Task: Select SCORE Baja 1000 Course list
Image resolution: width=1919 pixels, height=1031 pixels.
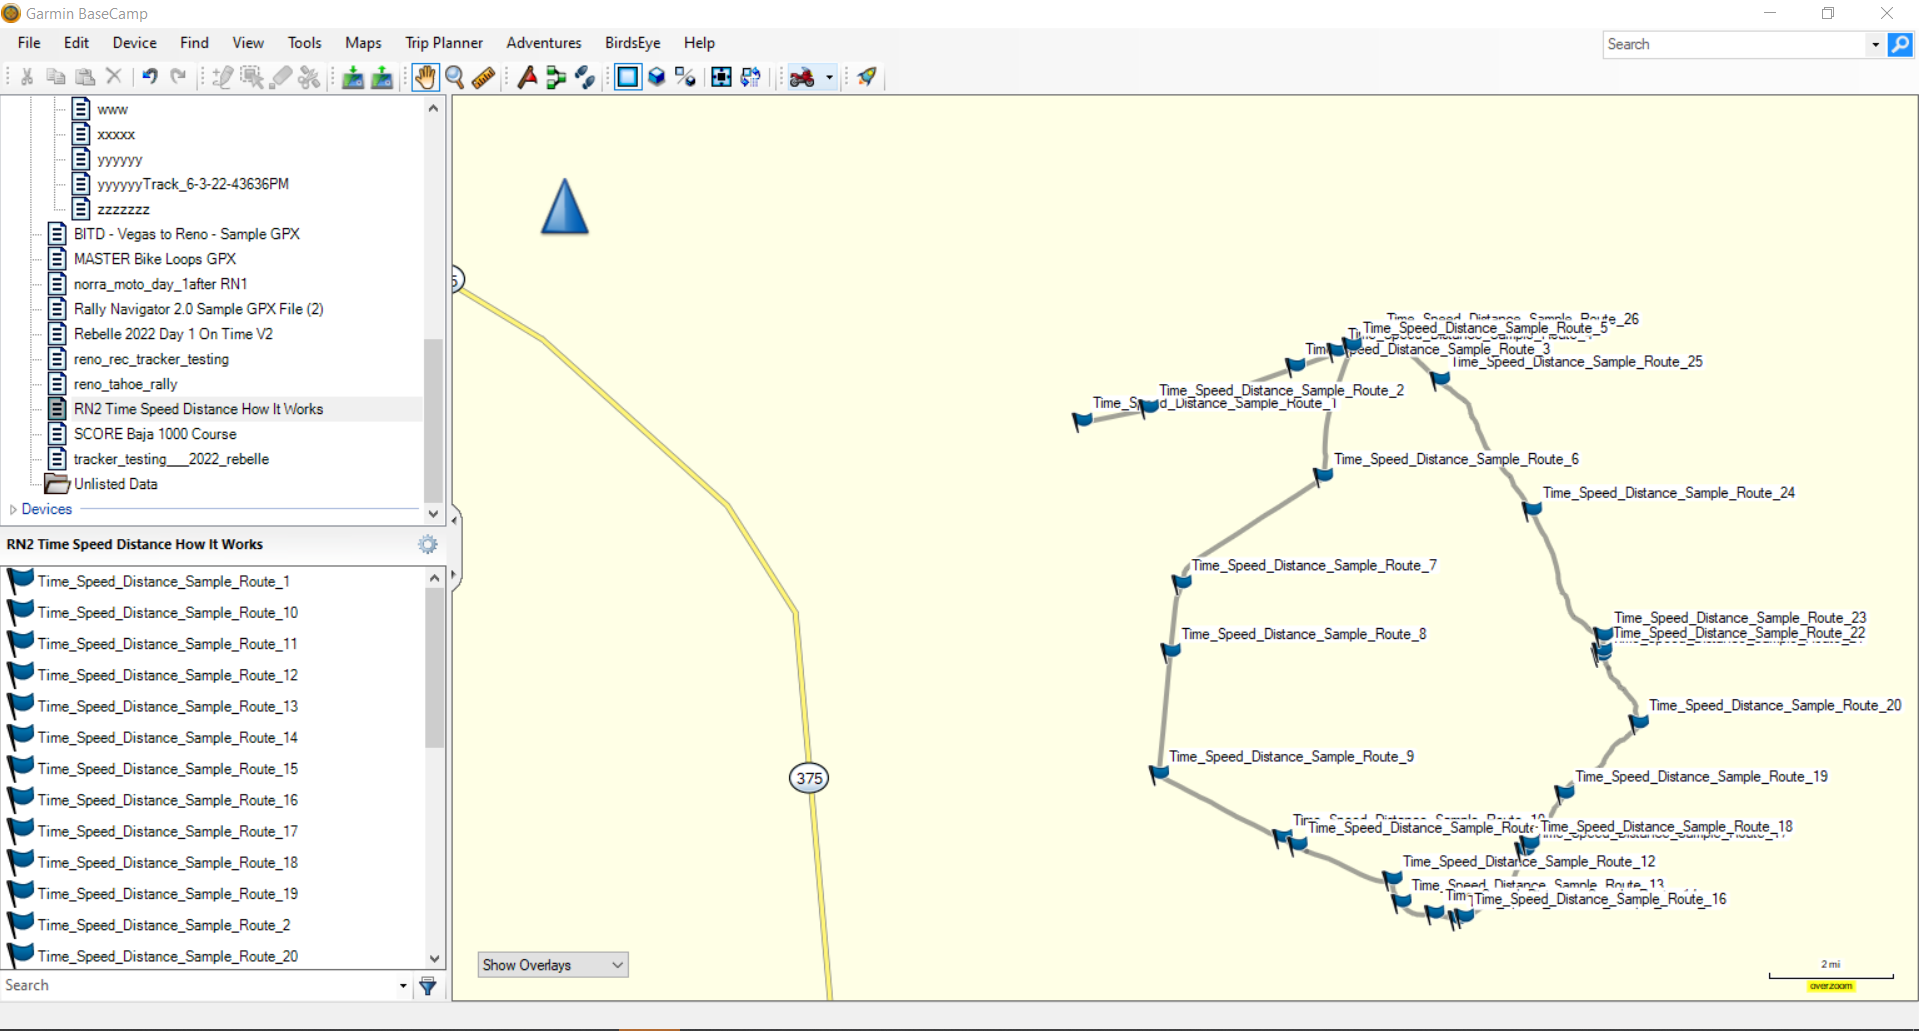Action: [x=155, y=434]
